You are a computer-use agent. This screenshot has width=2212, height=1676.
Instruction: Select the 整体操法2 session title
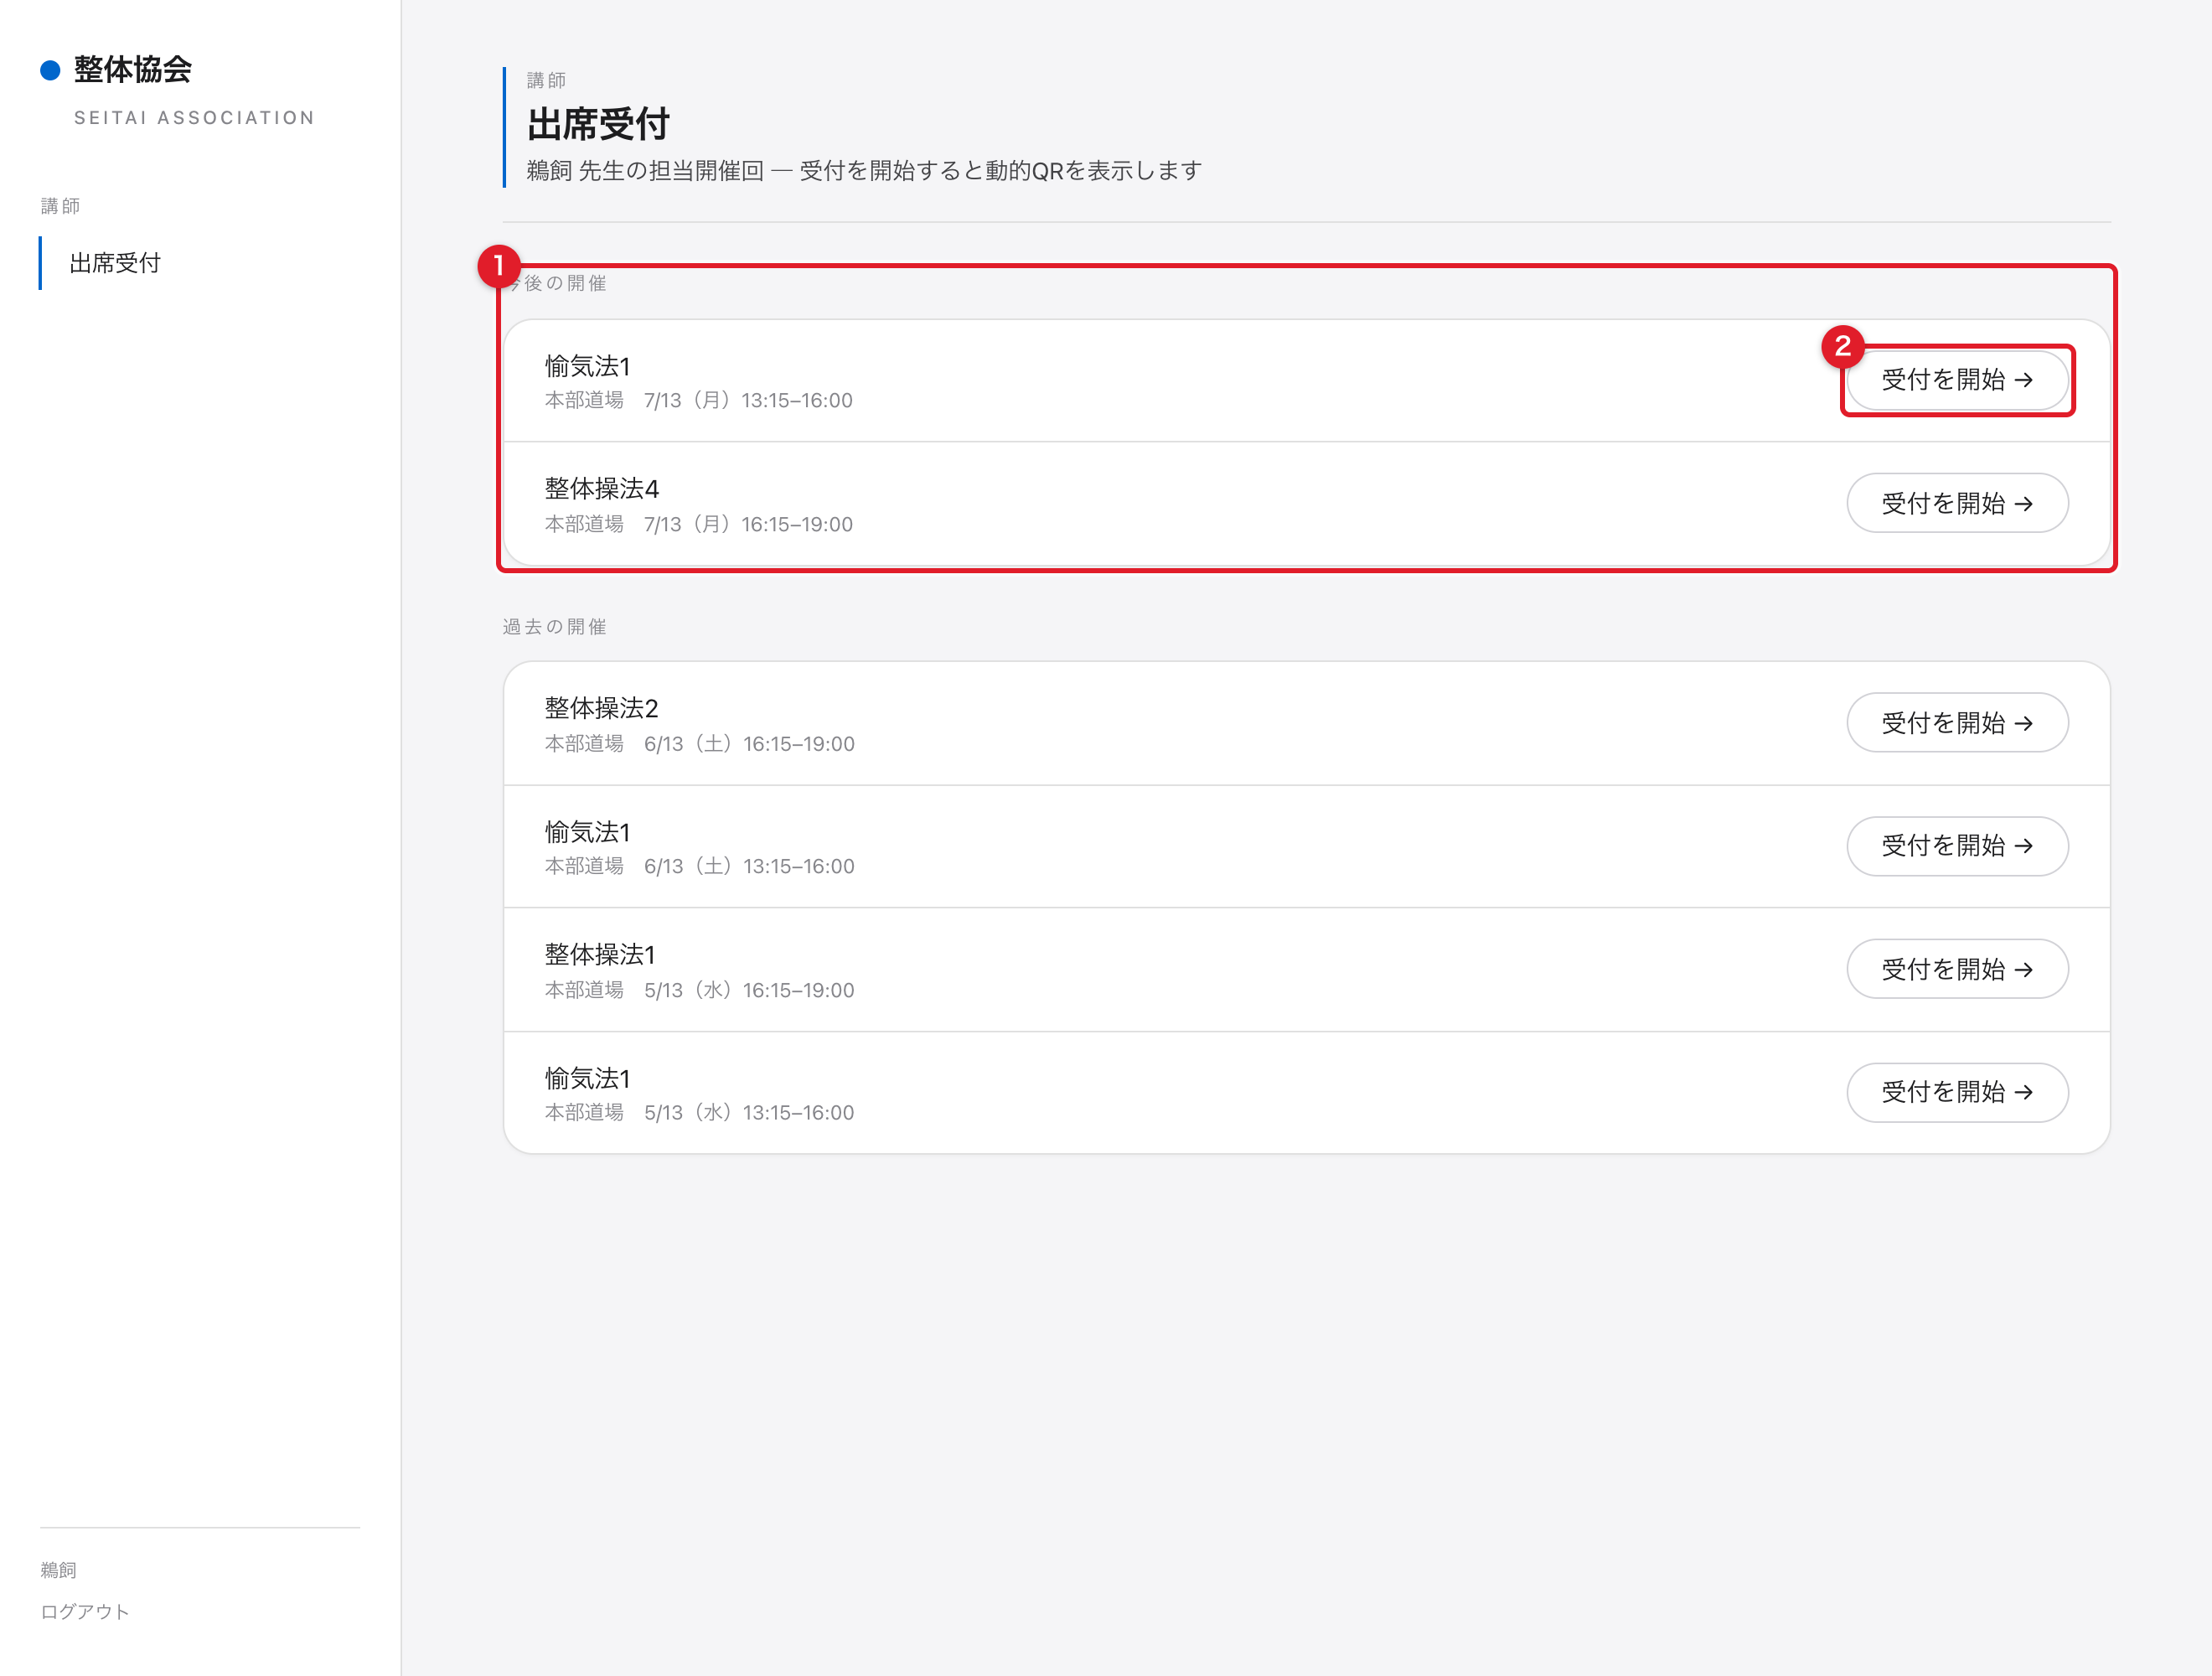601,708
